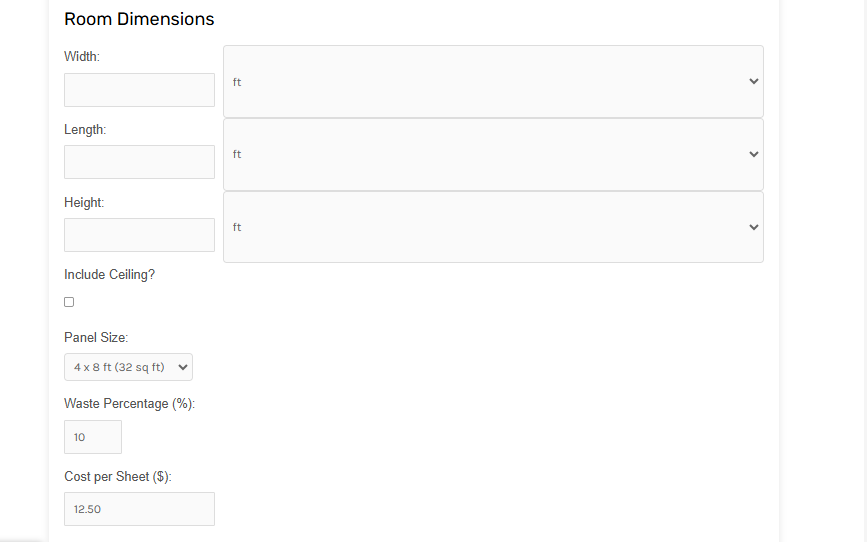The height and width of the screenshot is (542, 867).
Task: Open the Panel Size dropdown
Action: click(x=128, y=367)
